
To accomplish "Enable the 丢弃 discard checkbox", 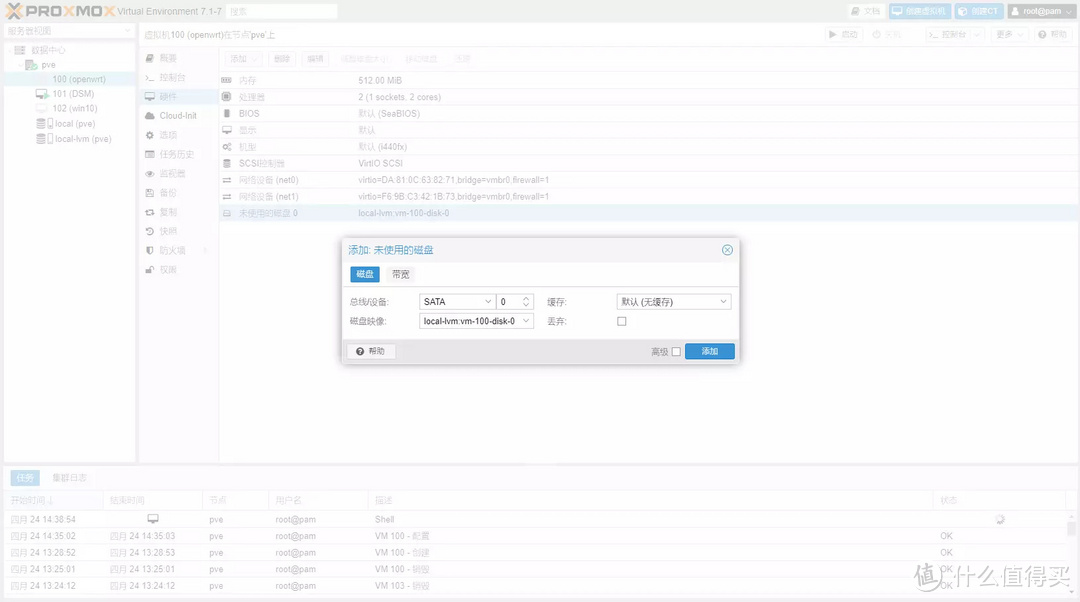I will [x=622, y=321].
